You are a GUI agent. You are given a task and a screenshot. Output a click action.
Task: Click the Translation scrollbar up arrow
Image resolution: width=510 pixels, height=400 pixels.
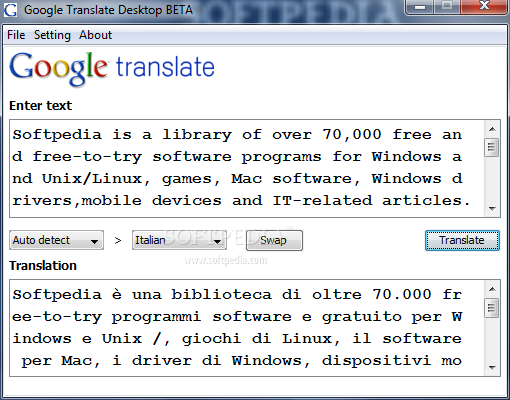coord(492,289)
